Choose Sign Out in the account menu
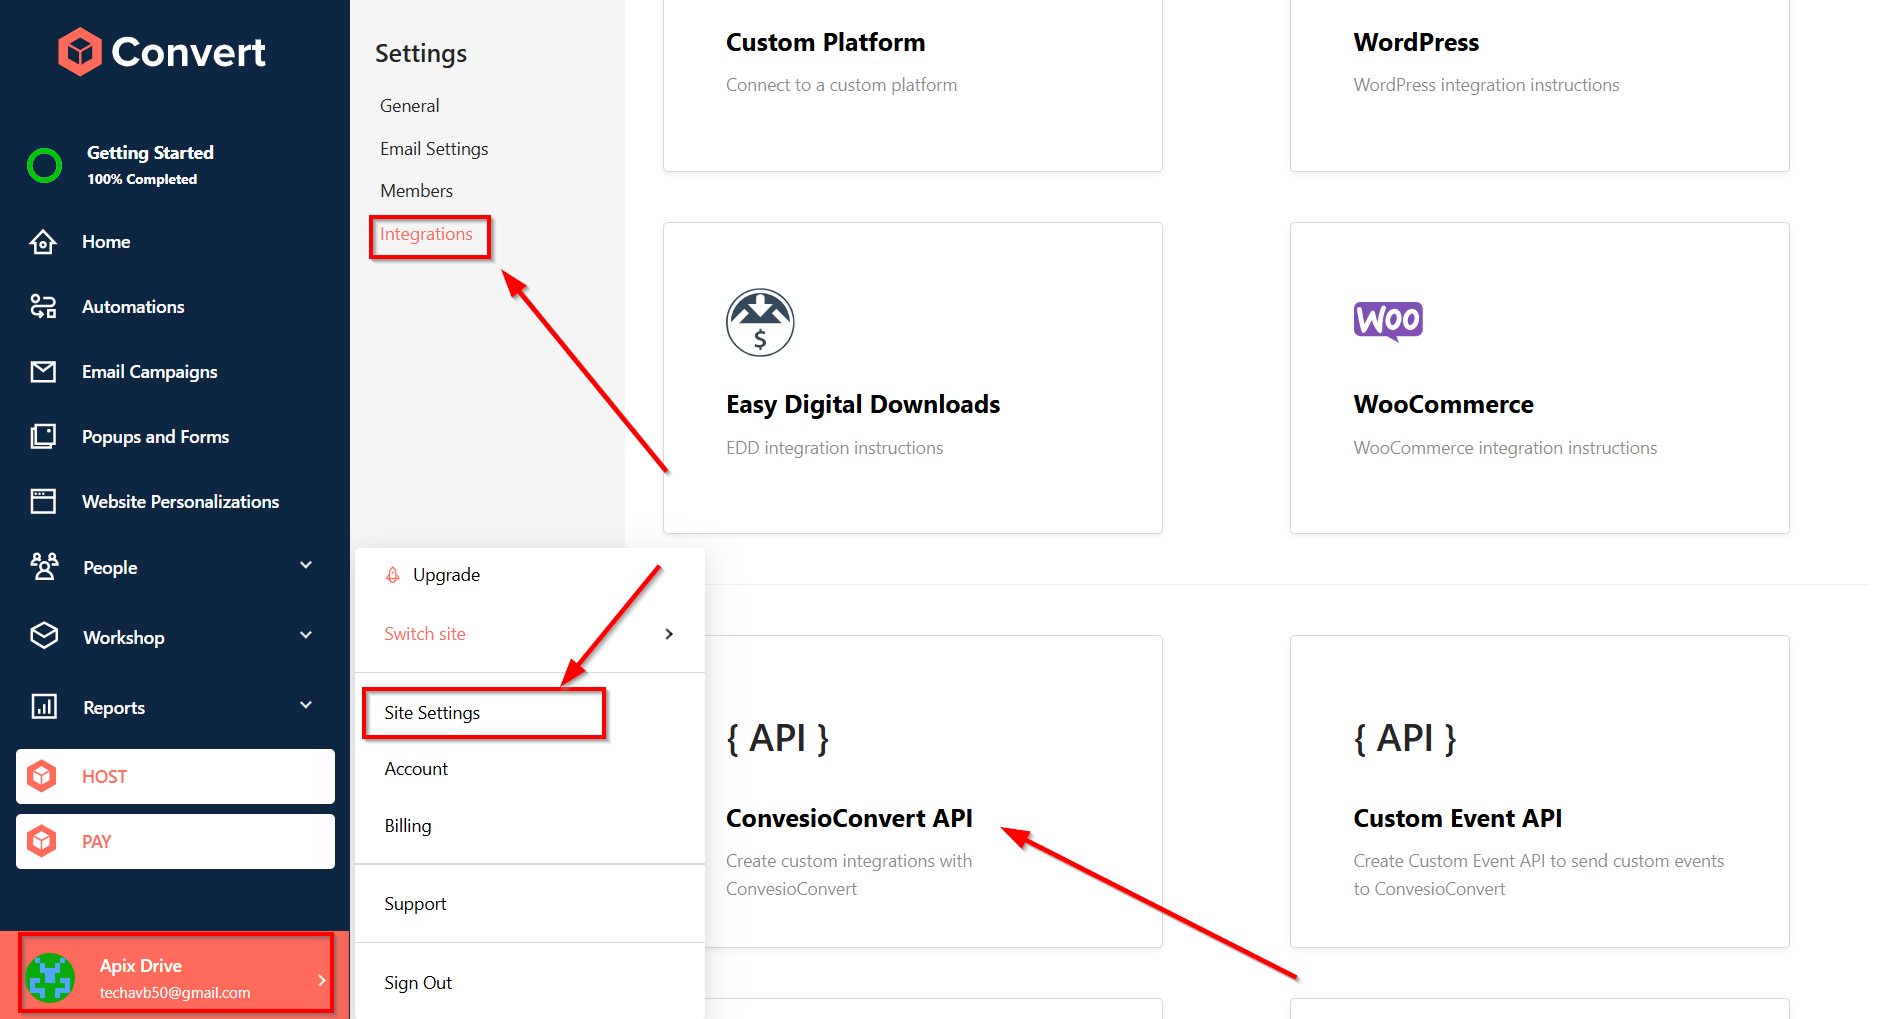 pos(418,983)
